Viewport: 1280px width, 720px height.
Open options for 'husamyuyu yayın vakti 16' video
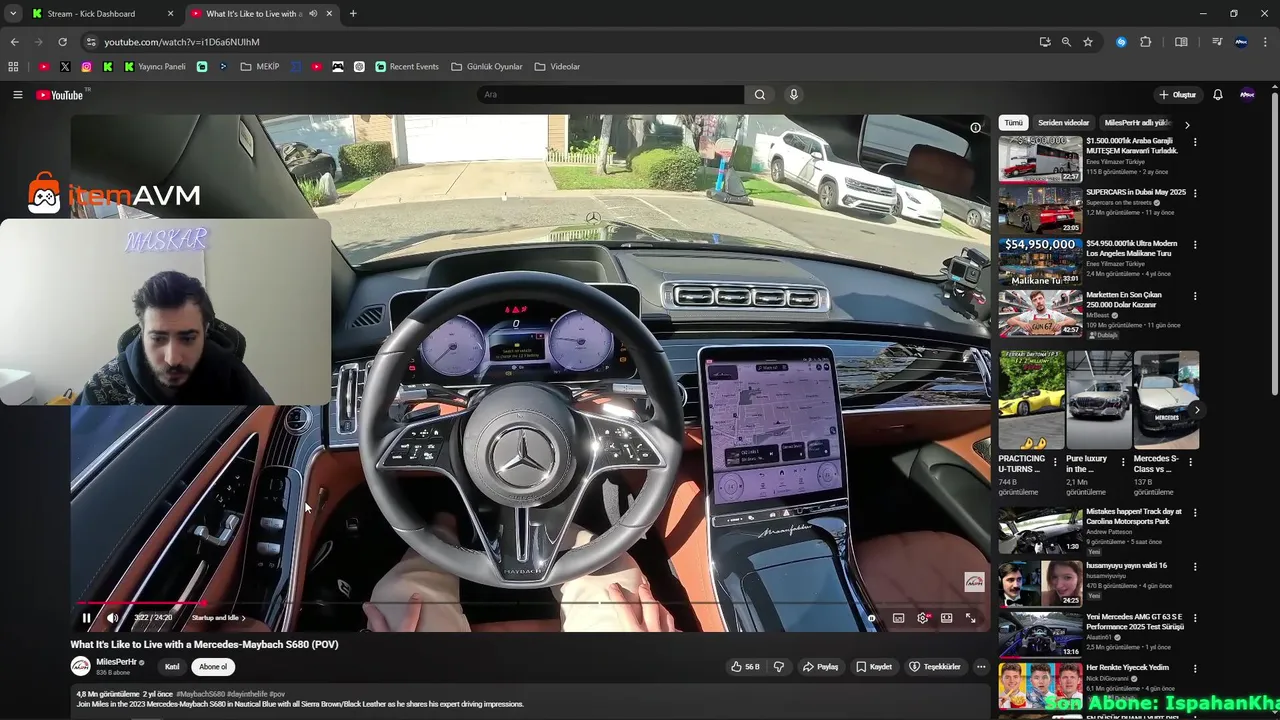1195,566
